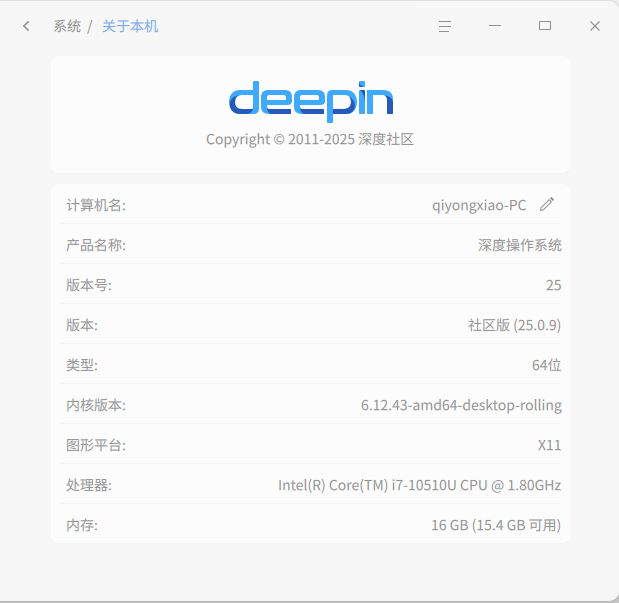Navigate to 系统 breadcrumb
Viewport: 619px width, 603px height.
coord(67,26)
